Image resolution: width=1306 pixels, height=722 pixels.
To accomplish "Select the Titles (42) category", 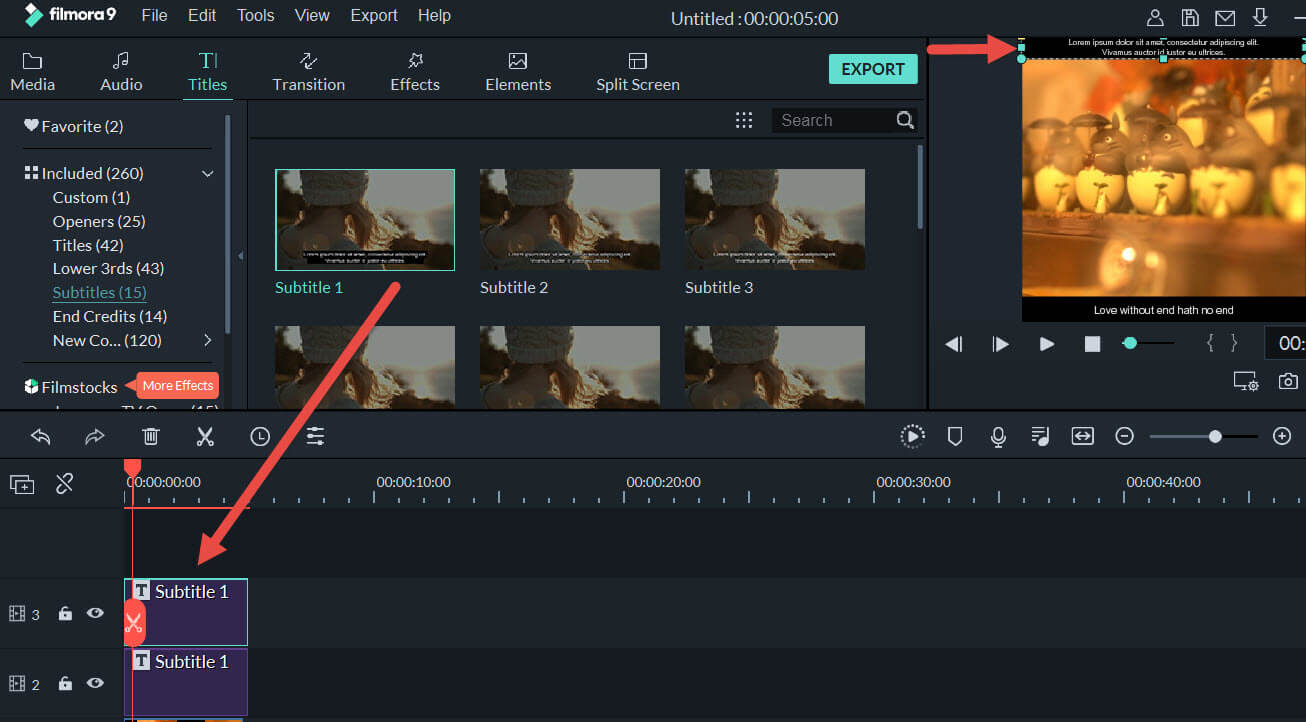I will [x=88, y=245].
